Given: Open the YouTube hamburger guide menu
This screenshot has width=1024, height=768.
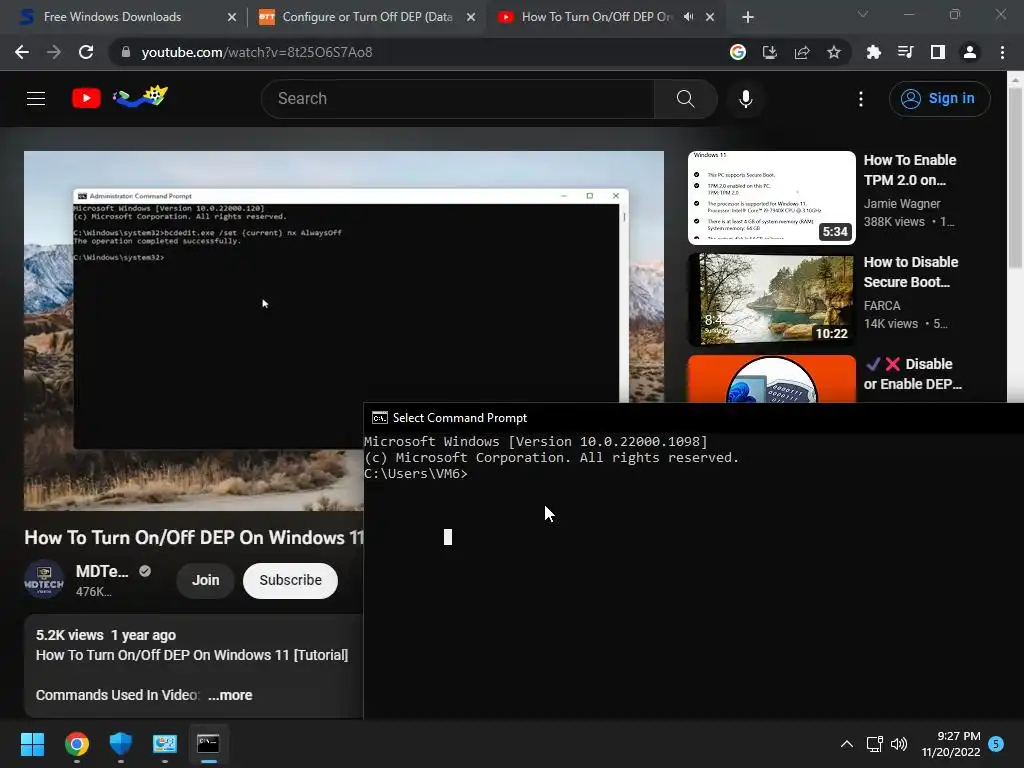Looking at the screenshot, I should 36,99.
